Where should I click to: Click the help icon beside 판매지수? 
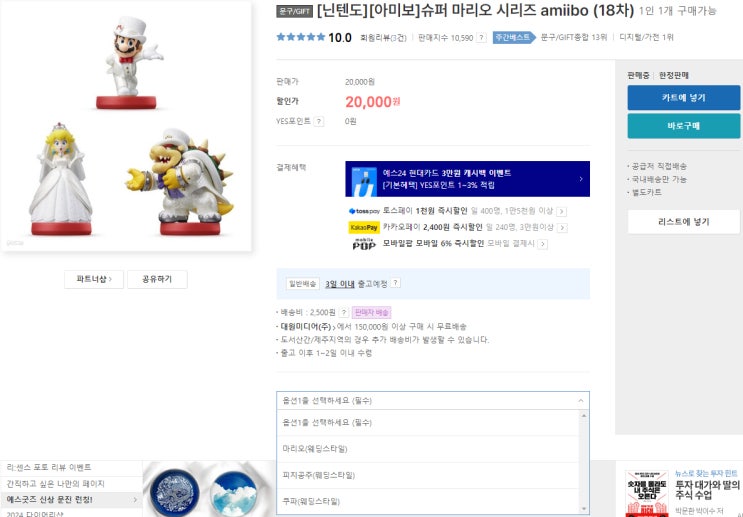click(x=481, y=38)
